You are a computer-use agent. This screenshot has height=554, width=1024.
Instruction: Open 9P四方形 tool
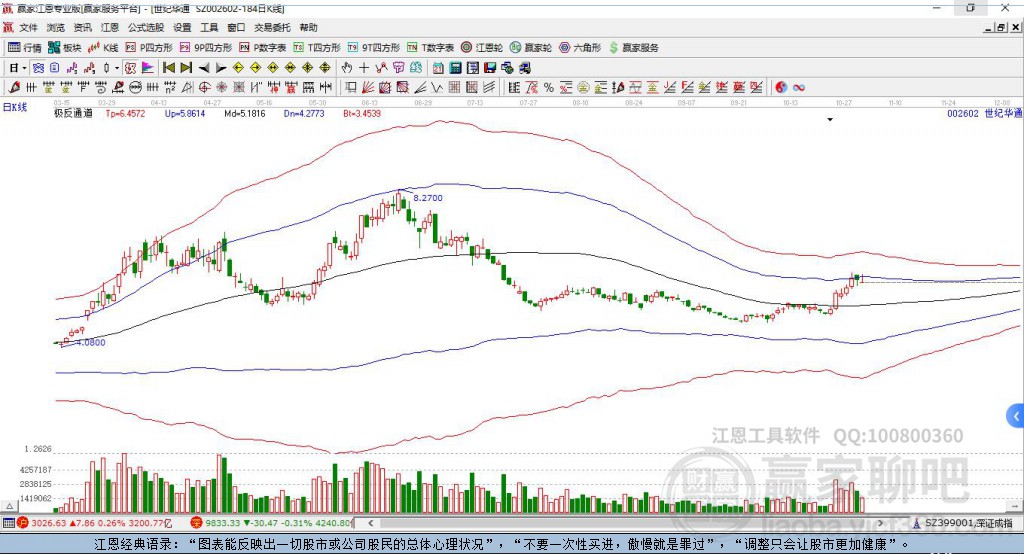click(206, 48)
